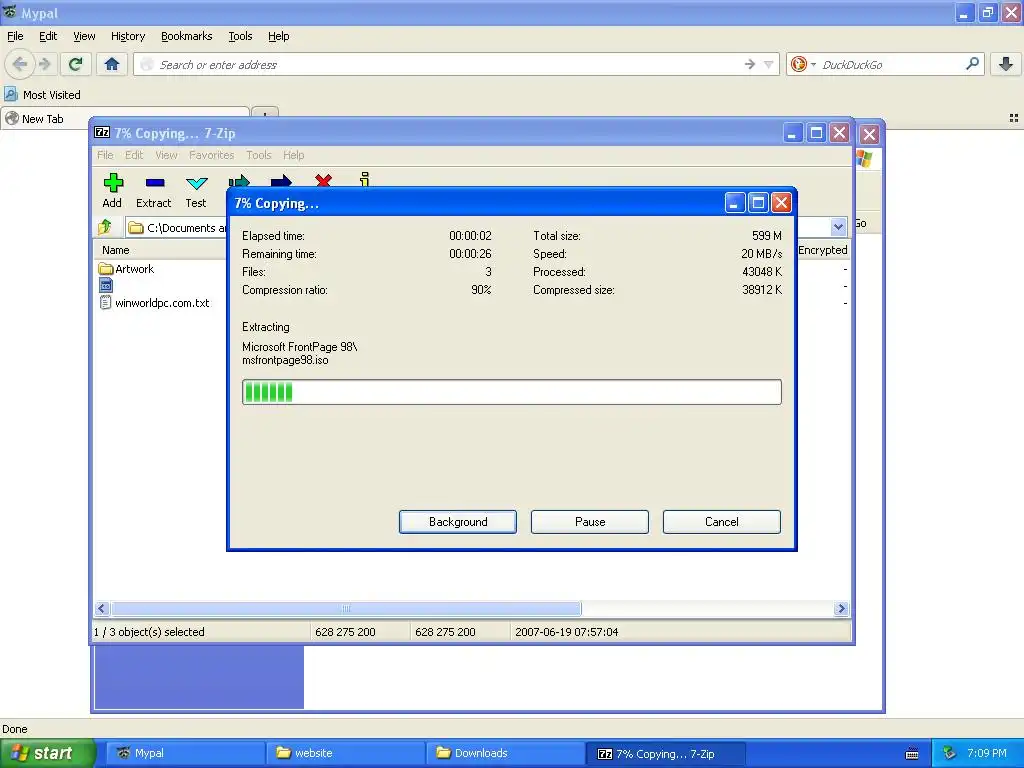Click the left arrow of 7-Zip horizontal scrollbar
Screen dimensions: 1024x768
102,609
